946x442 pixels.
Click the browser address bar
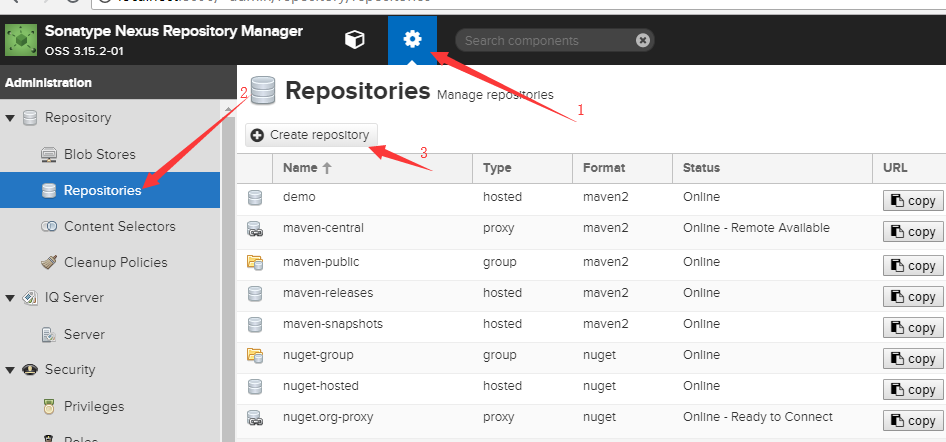(x=519, y=3)
